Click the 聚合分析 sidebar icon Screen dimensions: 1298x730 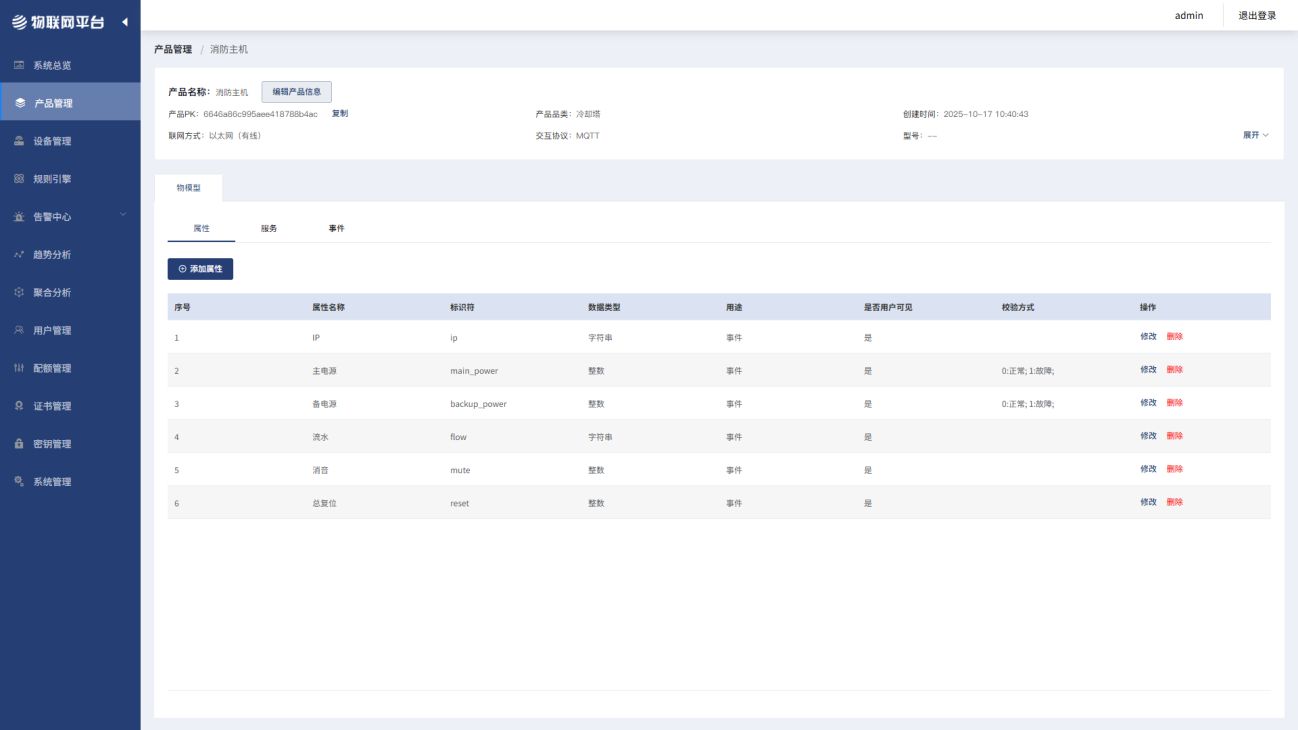[x=19, y=292]
